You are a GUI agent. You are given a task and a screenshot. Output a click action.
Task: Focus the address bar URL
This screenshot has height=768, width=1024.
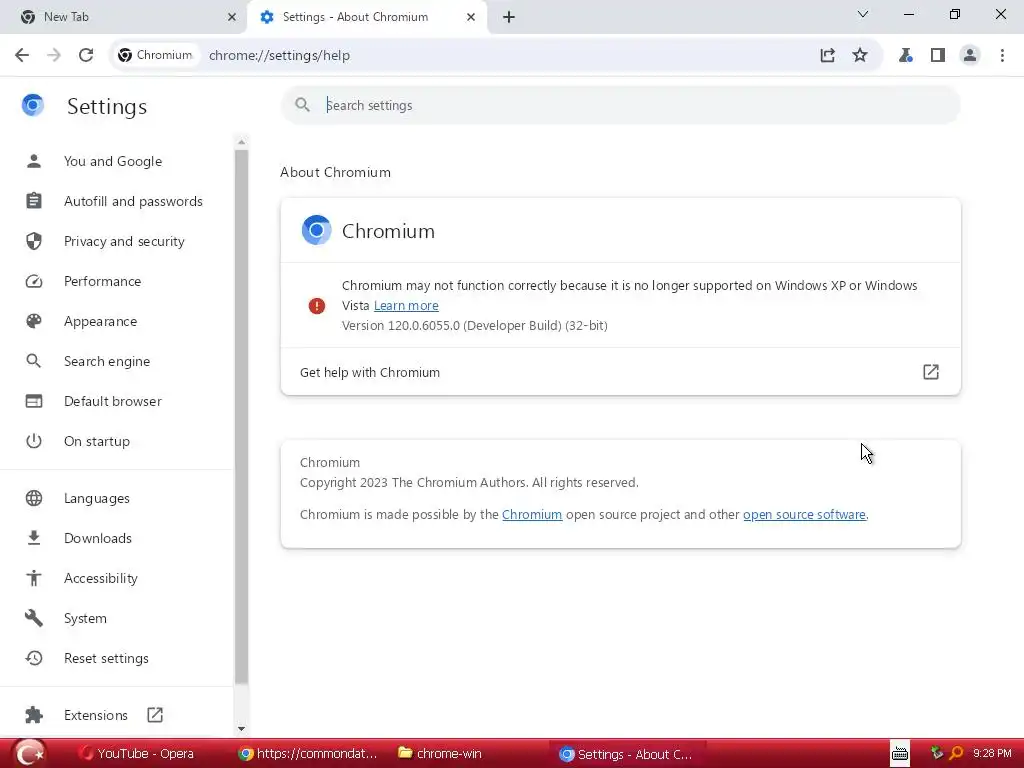pos(280,56)
